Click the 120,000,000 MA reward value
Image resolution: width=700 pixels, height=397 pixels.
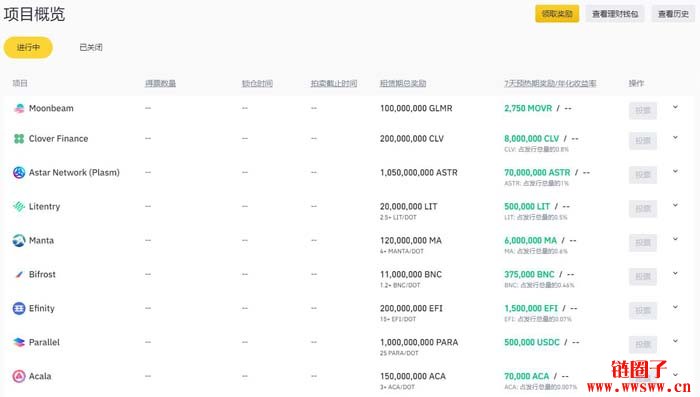tap(411, 241)
